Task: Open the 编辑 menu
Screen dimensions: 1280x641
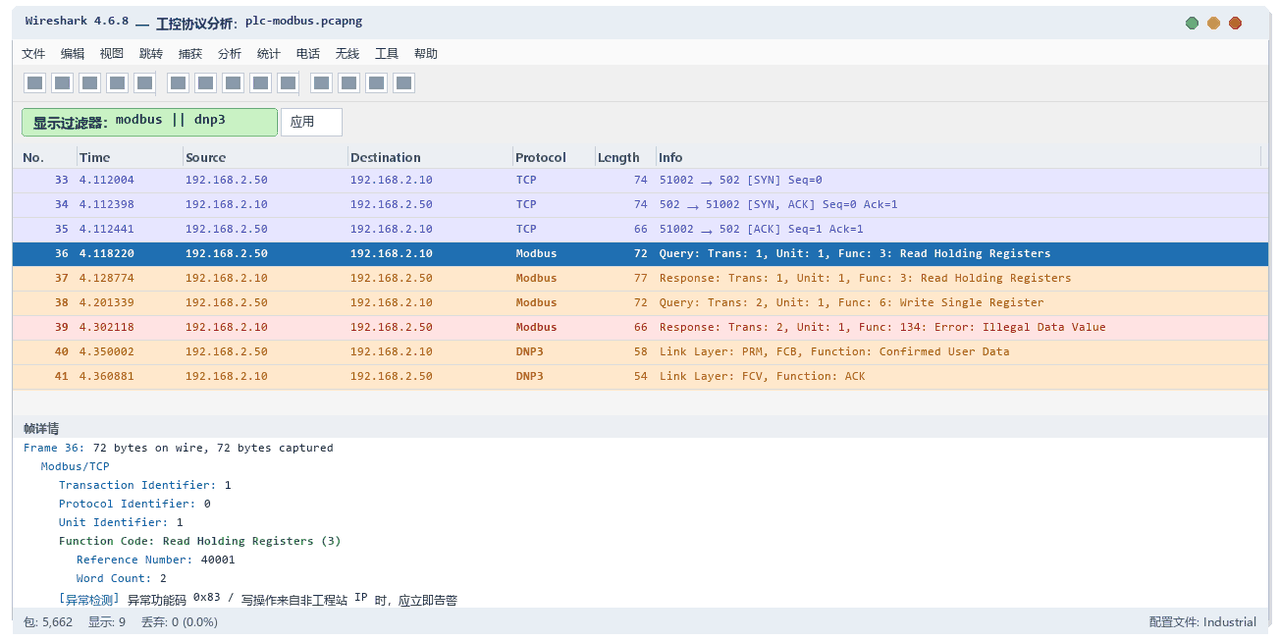Action: [x=73, y=54]
